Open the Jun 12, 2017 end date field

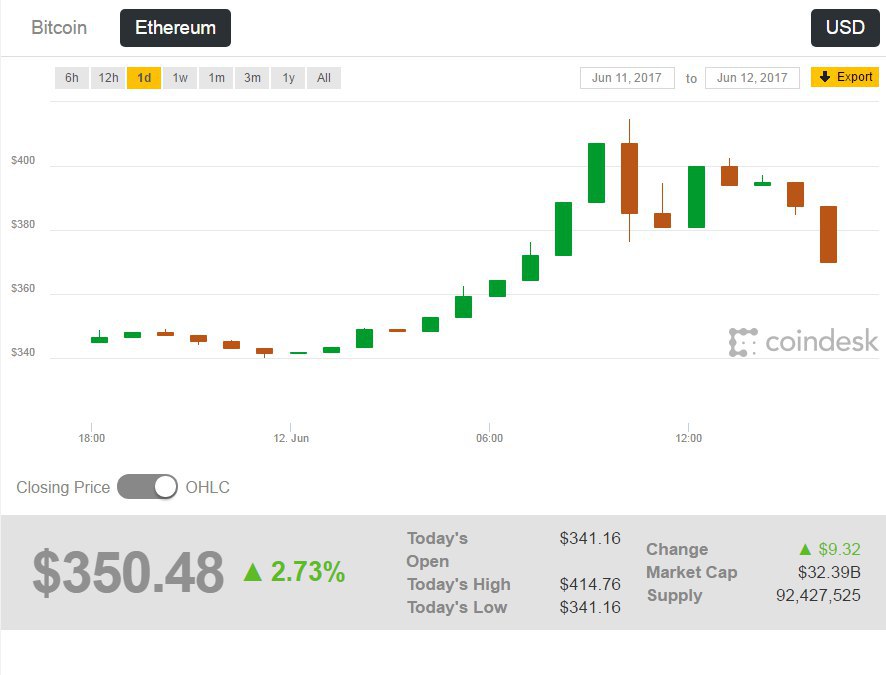752,78
